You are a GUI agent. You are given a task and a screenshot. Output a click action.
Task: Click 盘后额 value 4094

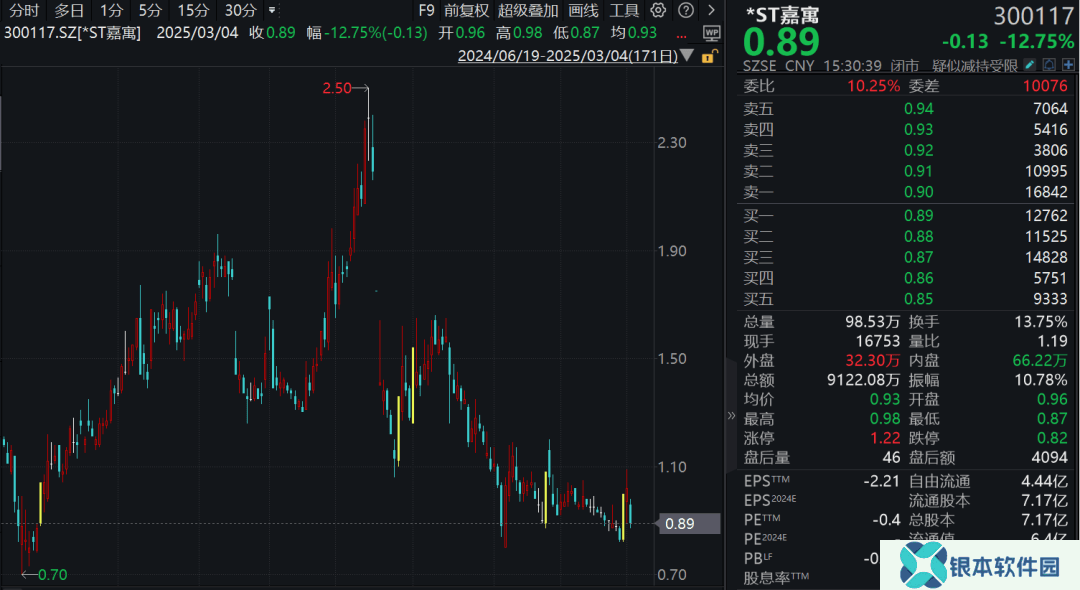pyautogui.click(x=1049, y=458)
